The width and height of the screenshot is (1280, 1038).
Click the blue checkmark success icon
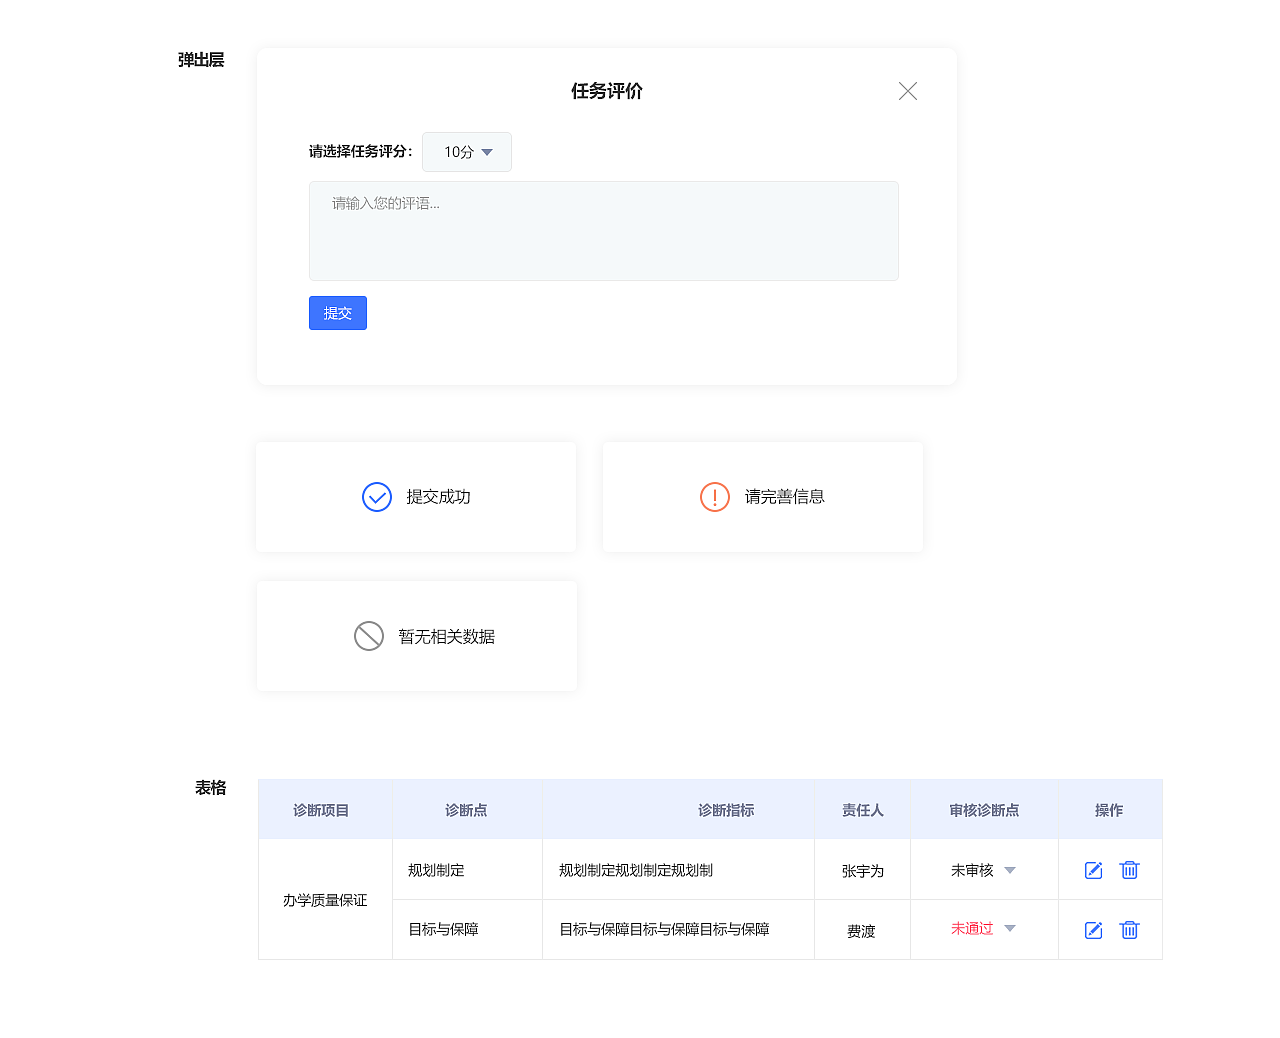click(377, 496)
